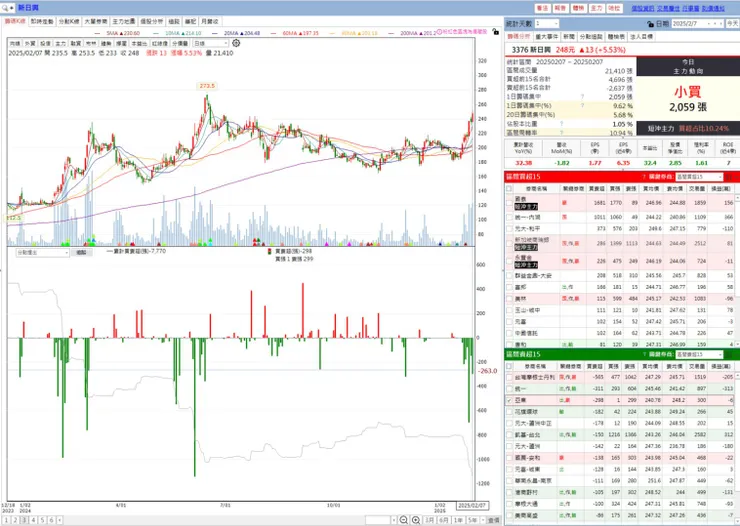Switch to the 法人目標 tab
This screenshot has height=526, width=740.
[x=641, y=37]
